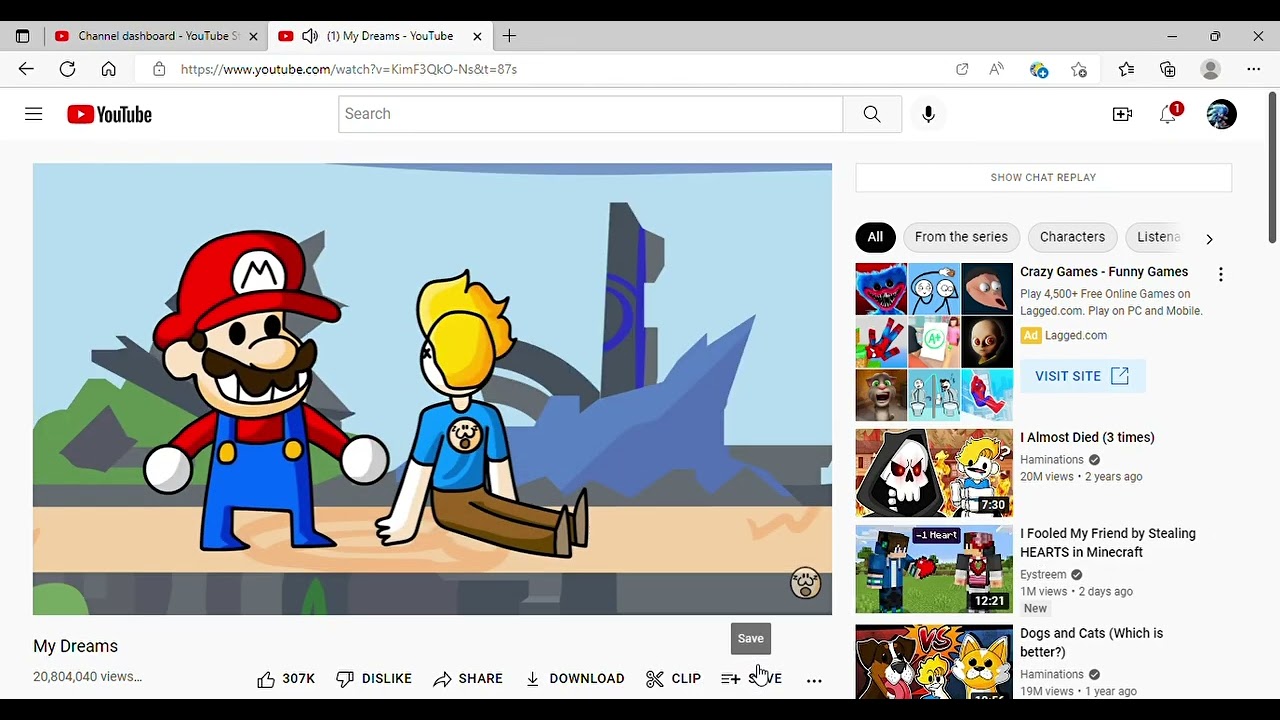Open the notifications bell
Image resolution: width=1280 pixels, height=720 pixels.
1169,114
